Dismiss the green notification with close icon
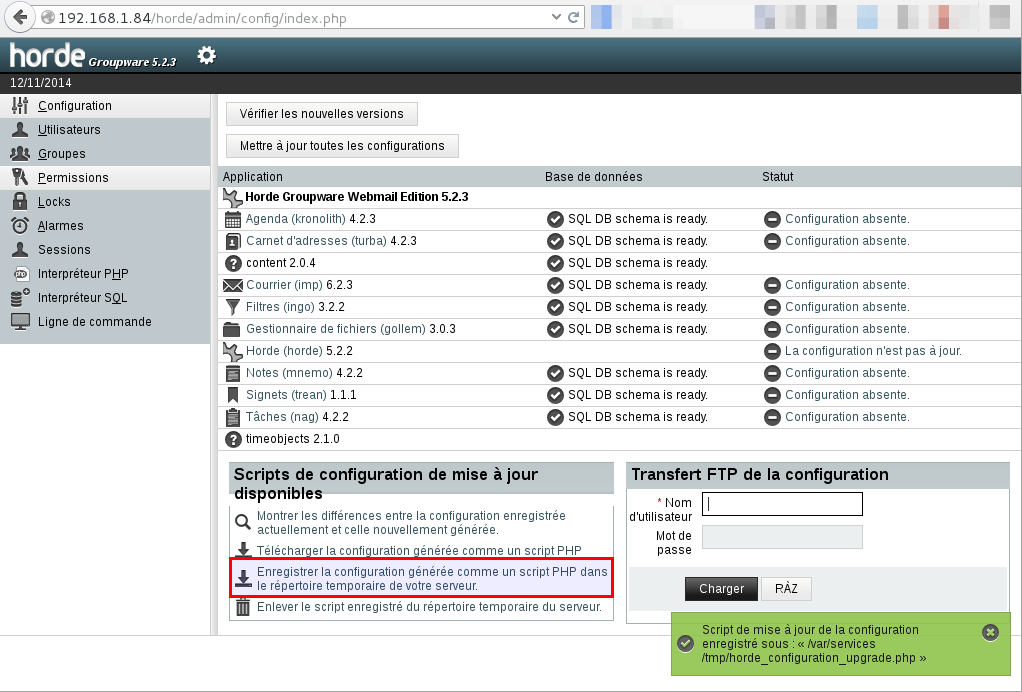 (990, 632)
